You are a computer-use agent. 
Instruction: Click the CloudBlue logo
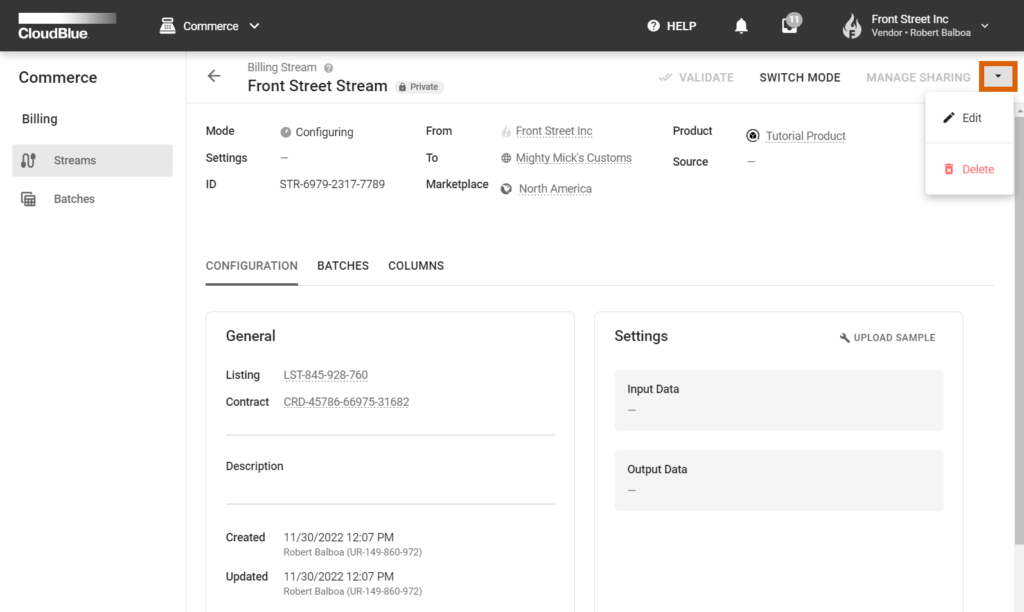tap(67, 26)
